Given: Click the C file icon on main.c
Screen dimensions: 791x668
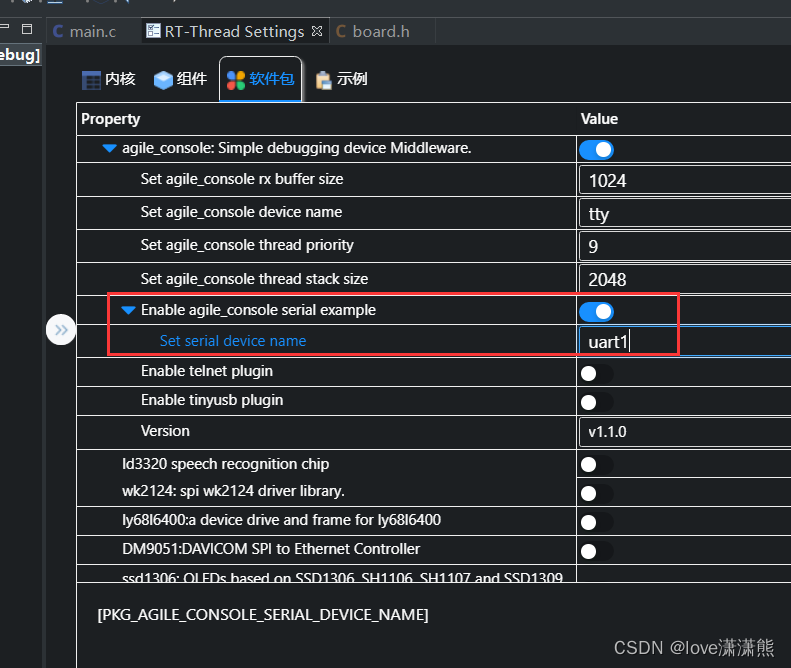Looking at the screenshot, I should [58, 31].
